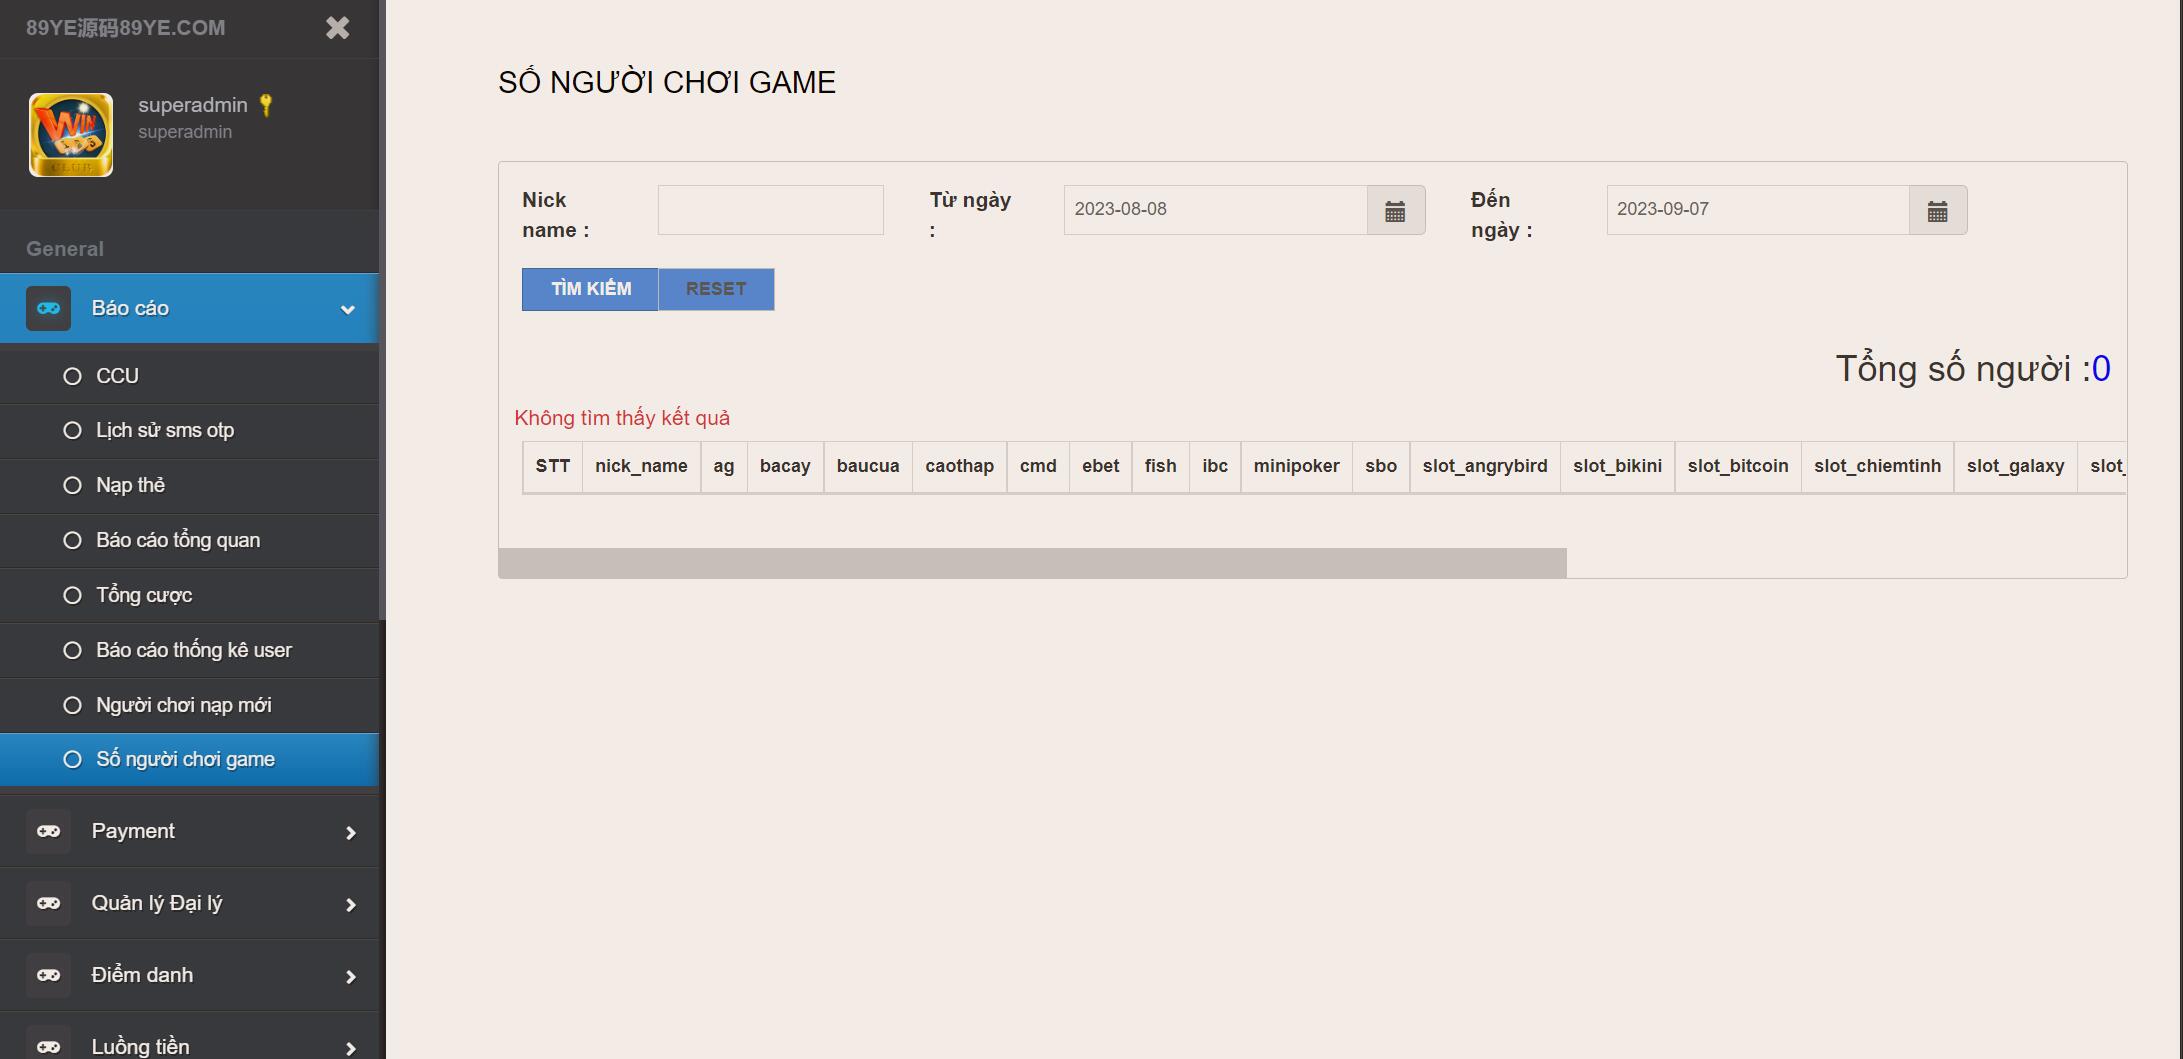The image size is (2183, 1059).
Task: Click the ibc column header
Action: click(1215, 467)
